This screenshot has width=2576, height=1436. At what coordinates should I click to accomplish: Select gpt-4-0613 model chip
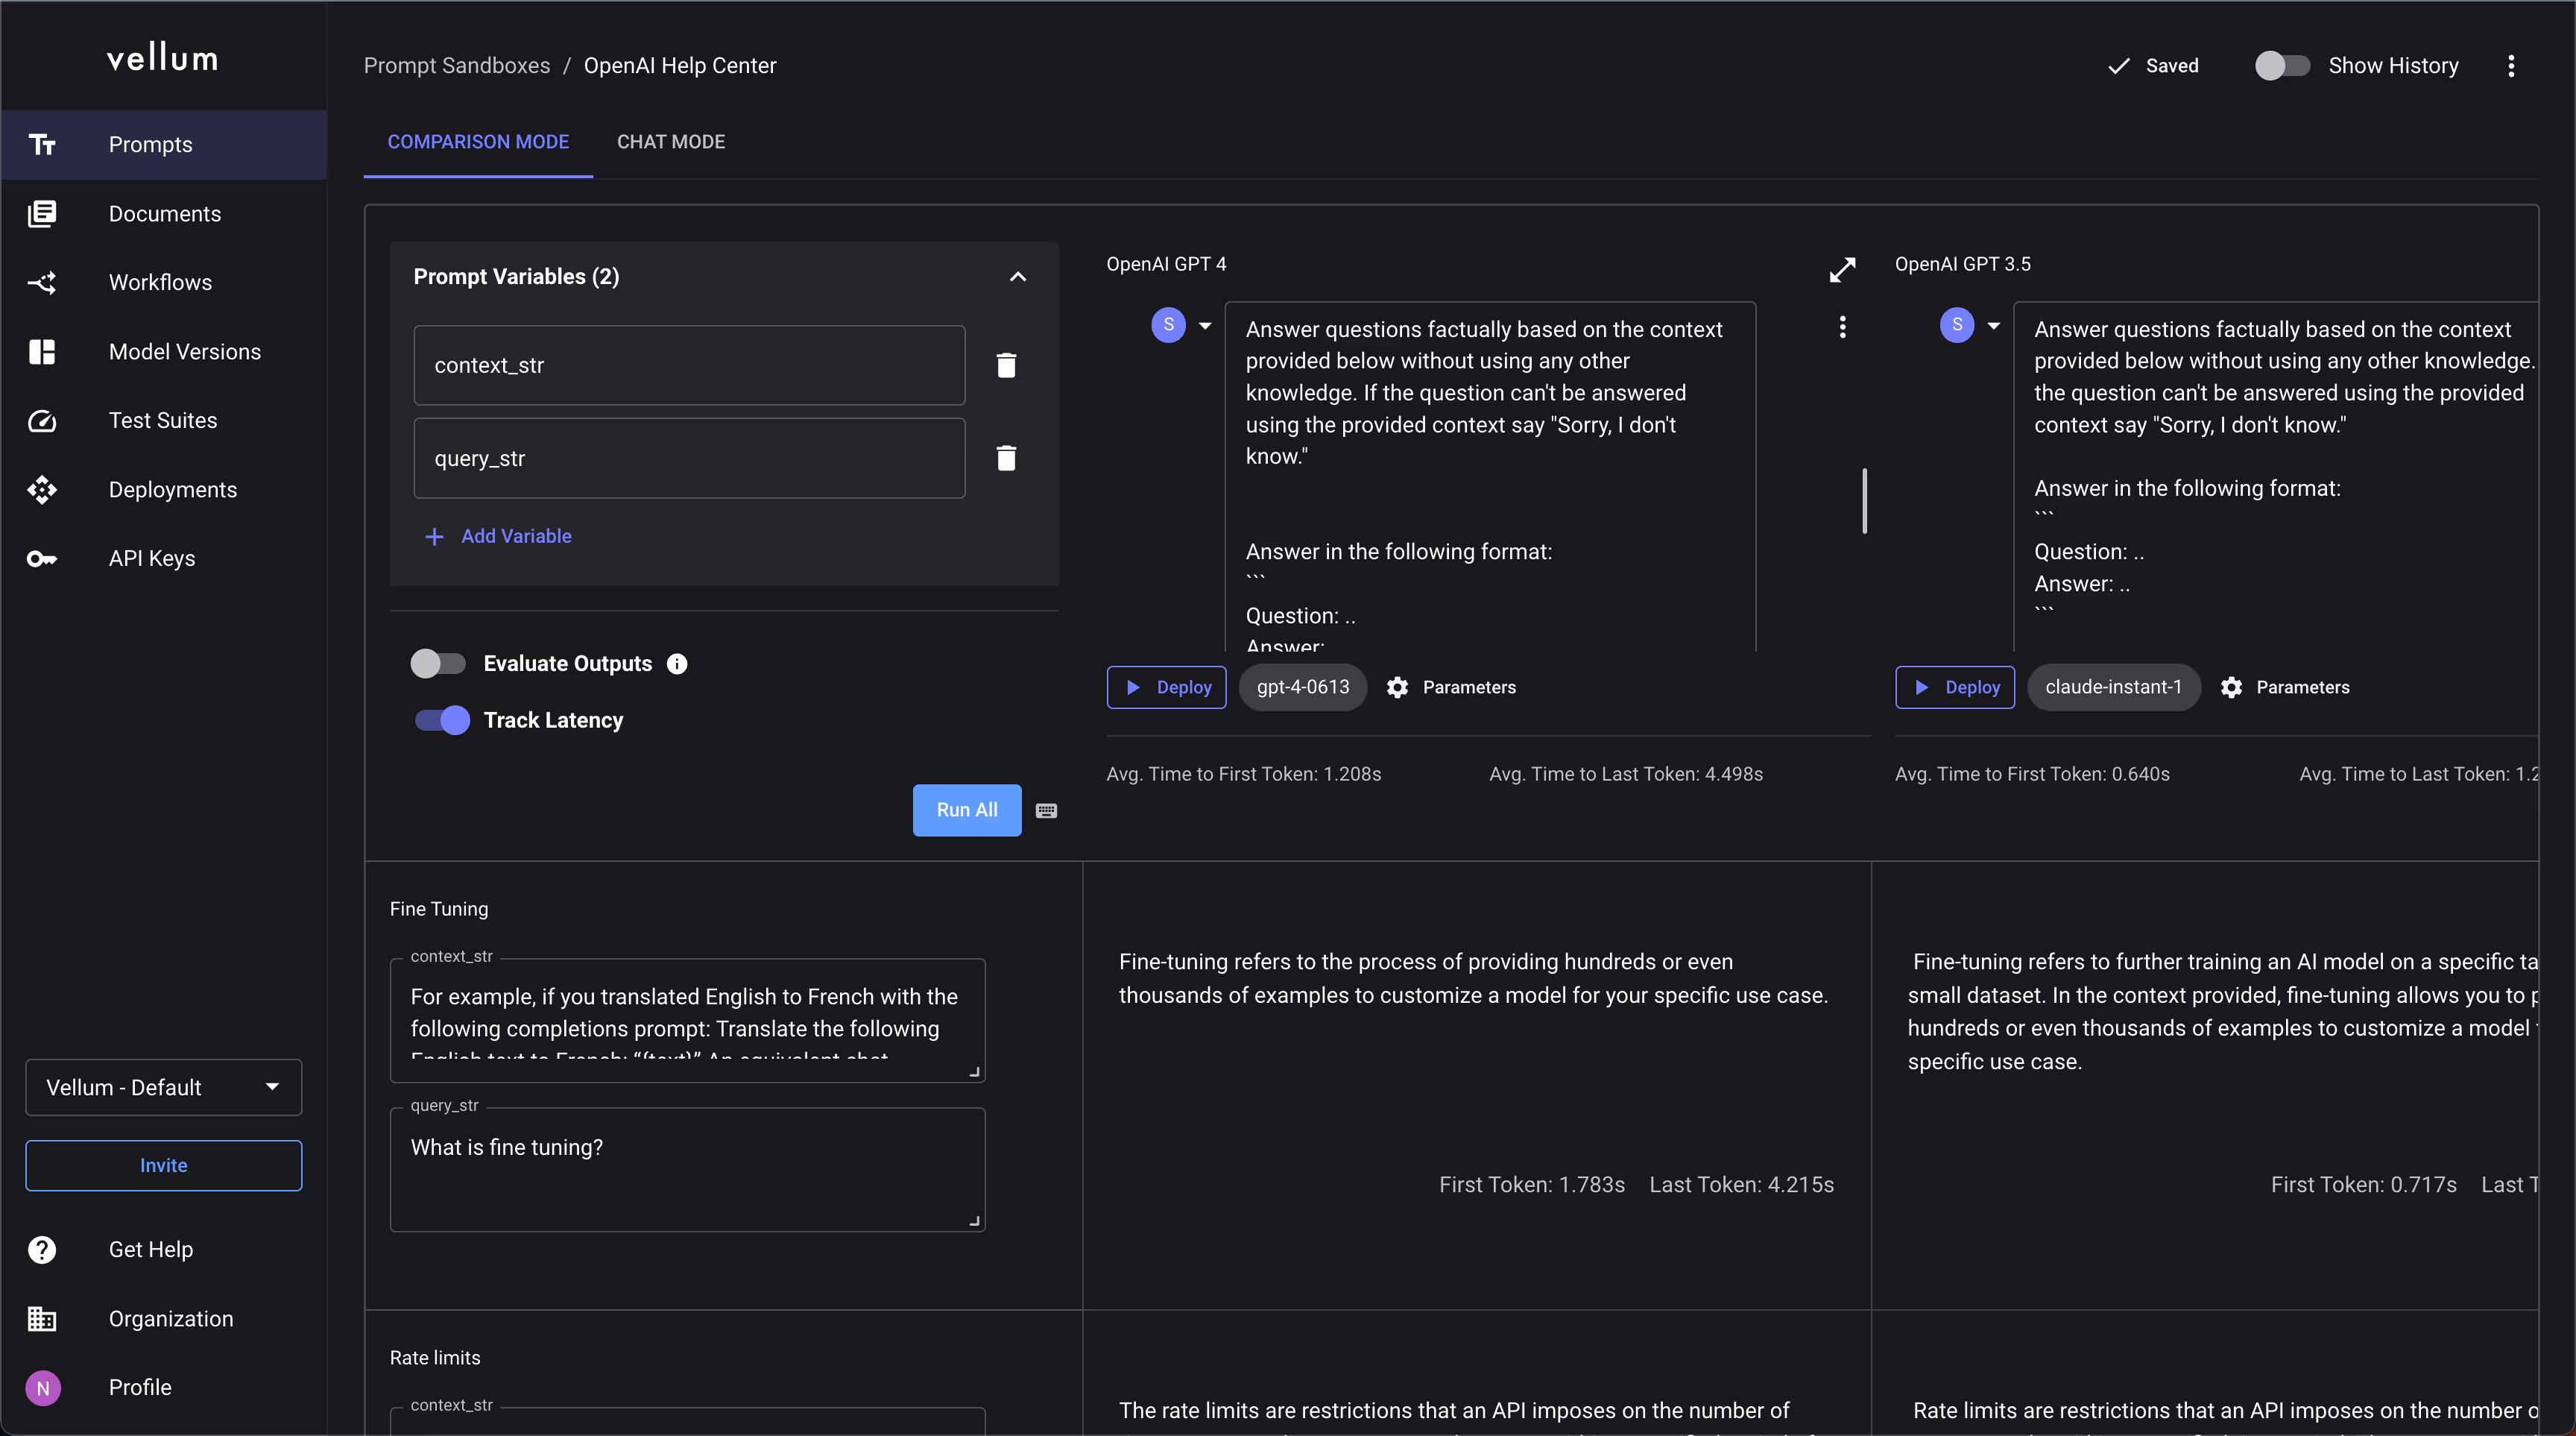coord(1302,687)
